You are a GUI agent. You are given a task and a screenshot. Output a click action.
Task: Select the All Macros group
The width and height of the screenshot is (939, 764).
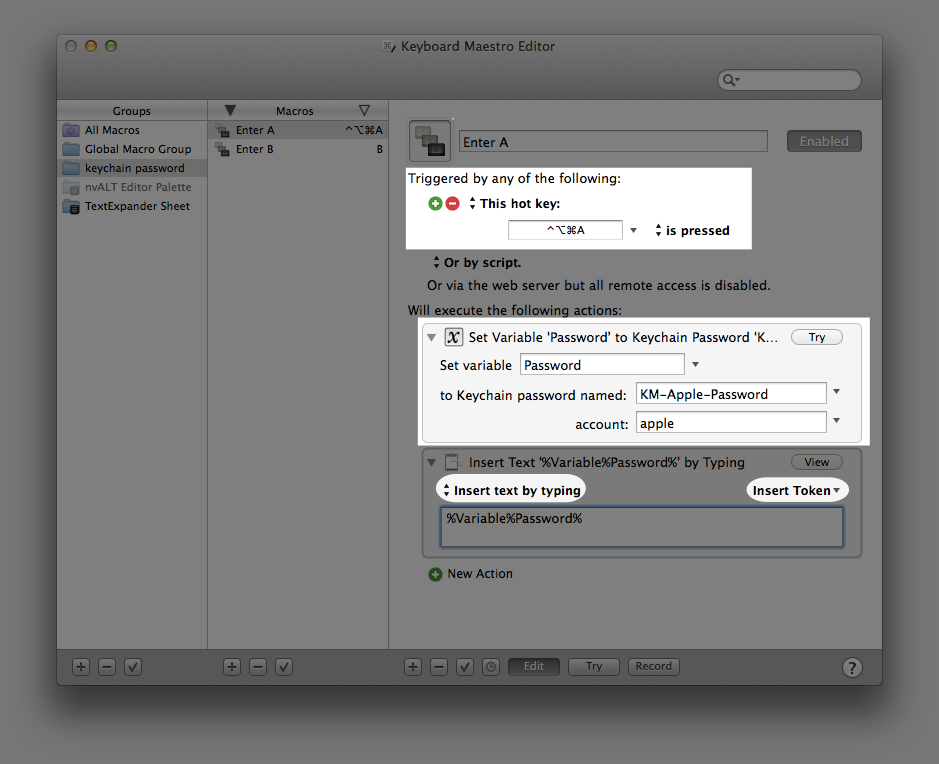(x=132, y=130)
